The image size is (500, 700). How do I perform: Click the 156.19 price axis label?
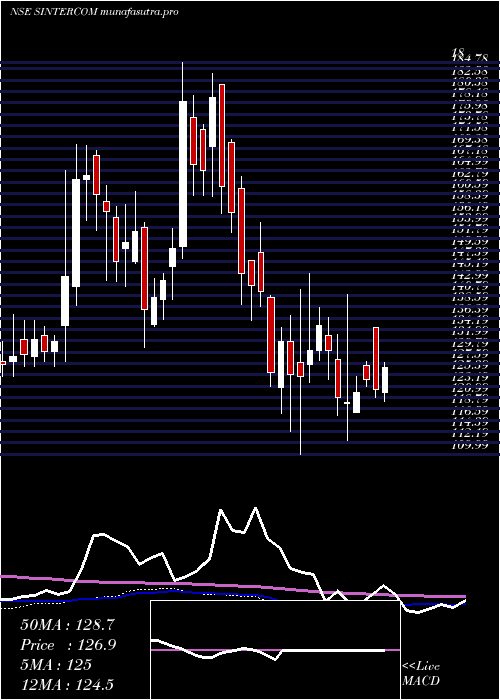[x=471, y=207]
